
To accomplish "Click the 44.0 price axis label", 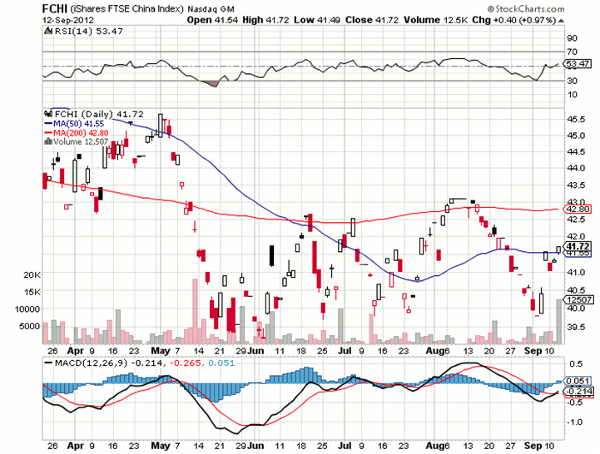I will (576, 168).
